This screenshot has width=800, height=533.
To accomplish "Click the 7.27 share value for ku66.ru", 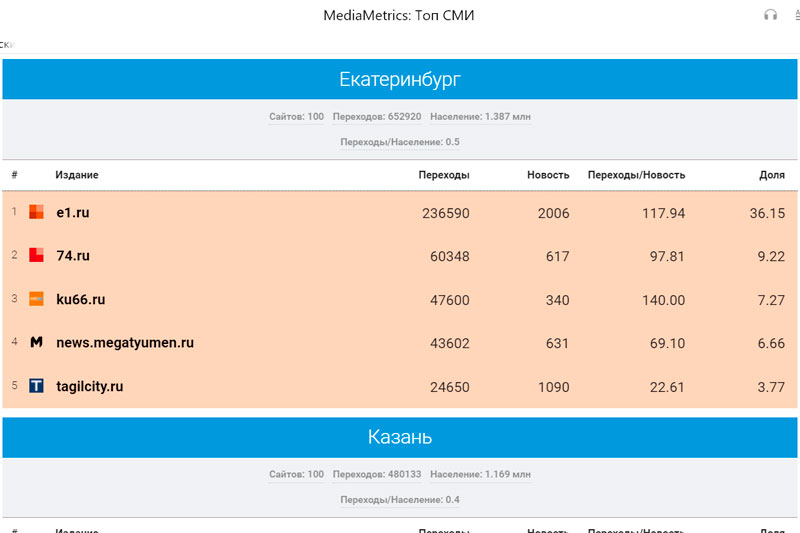I will (771, 300).
